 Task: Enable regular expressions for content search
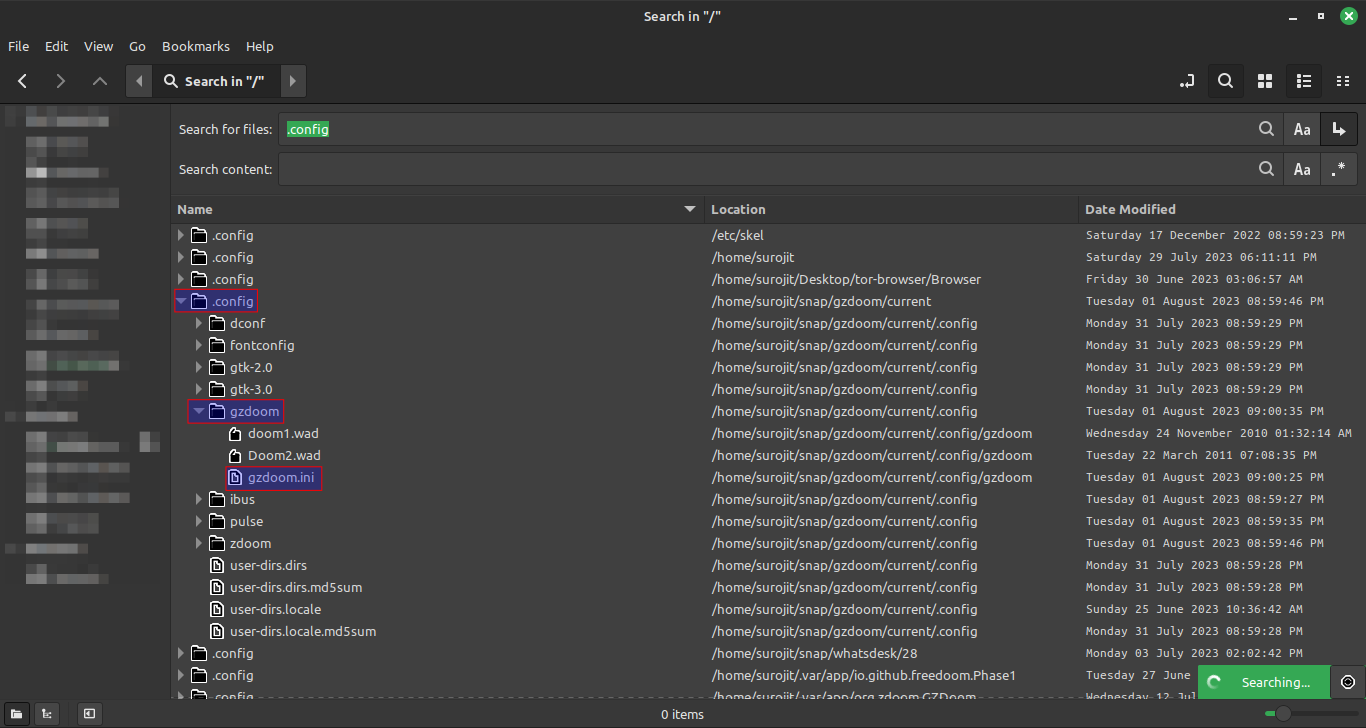click(1338, 169)
